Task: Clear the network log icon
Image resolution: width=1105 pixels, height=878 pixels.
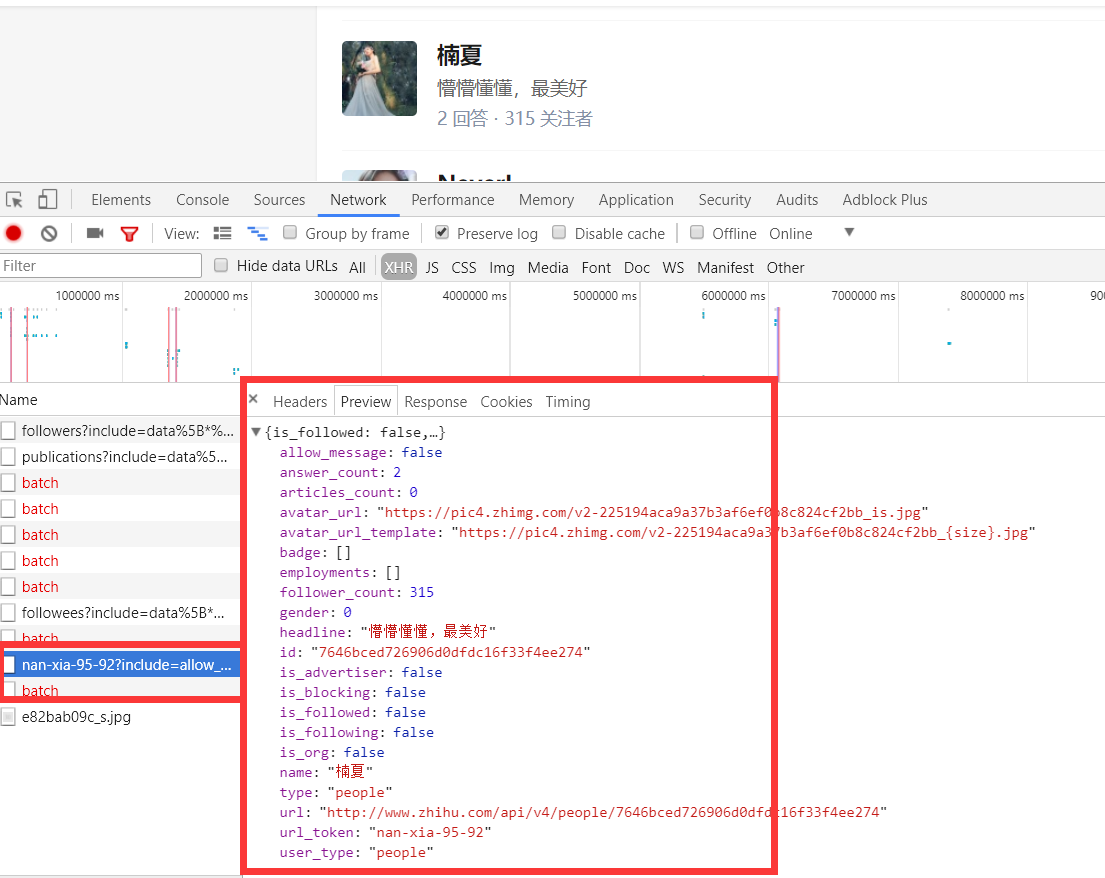Action: [x=49, y=233]
